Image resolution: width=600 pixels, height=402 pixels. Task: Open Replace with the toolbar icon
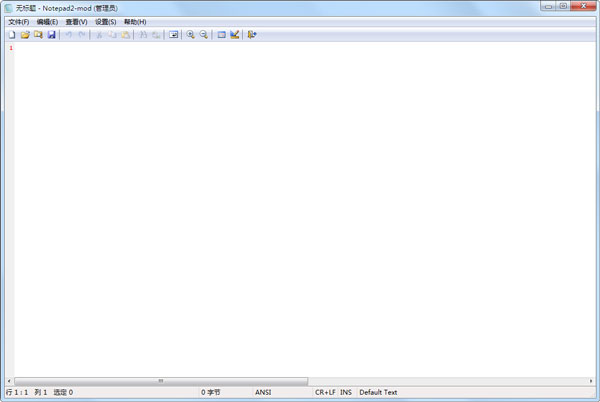pos(156,35)
